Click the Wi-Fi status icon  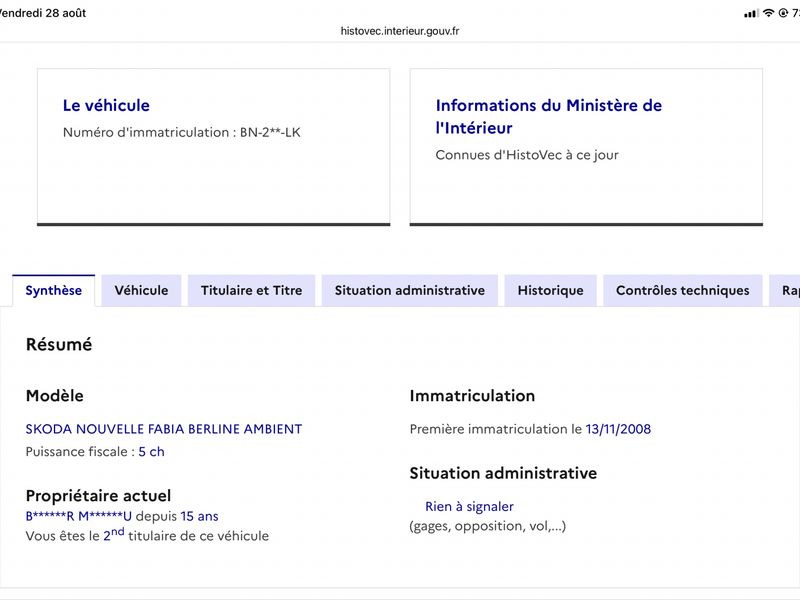[x=769, y=13]
